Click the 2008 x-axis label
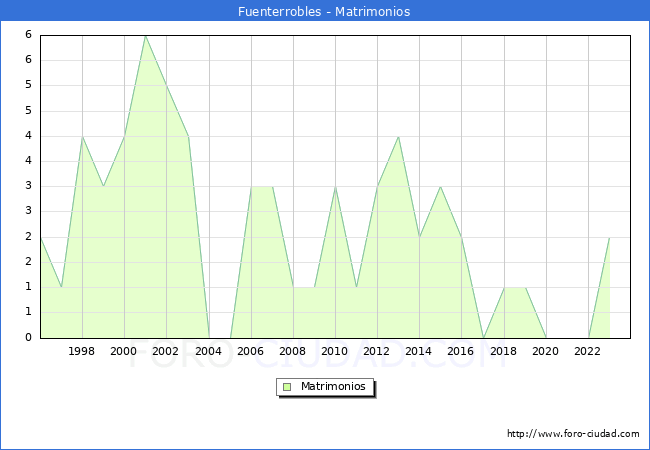Viewport: 650px width, 450px height. [293, 351]
